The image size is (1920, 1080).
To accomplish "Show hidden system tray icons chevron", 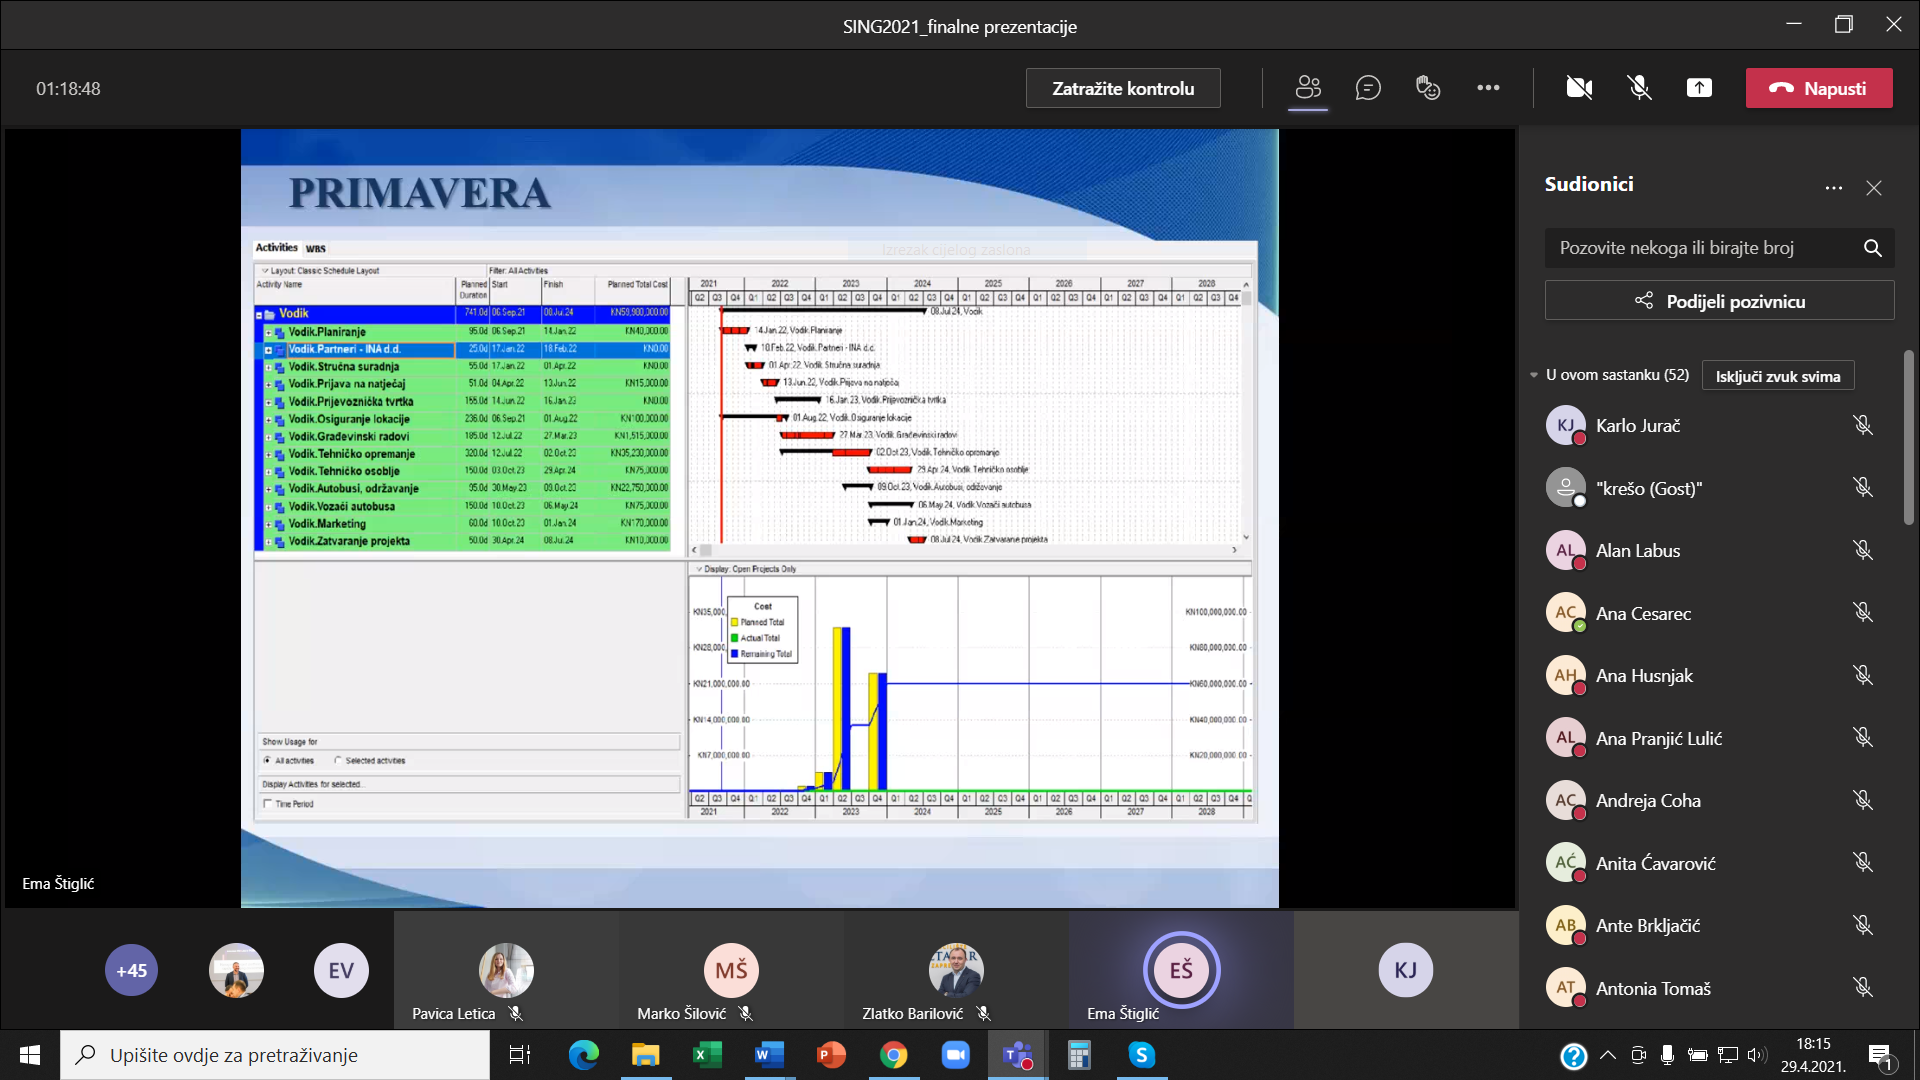I will [1608, 1055].
